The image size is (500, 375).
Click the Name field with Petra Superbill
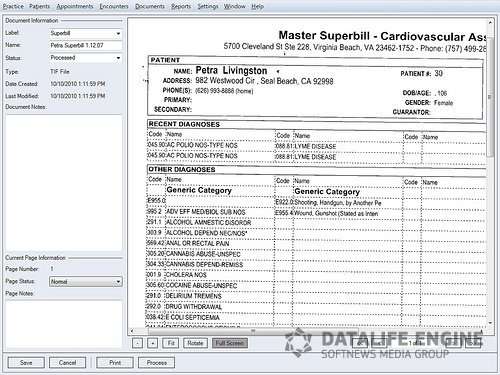point(85,45)
